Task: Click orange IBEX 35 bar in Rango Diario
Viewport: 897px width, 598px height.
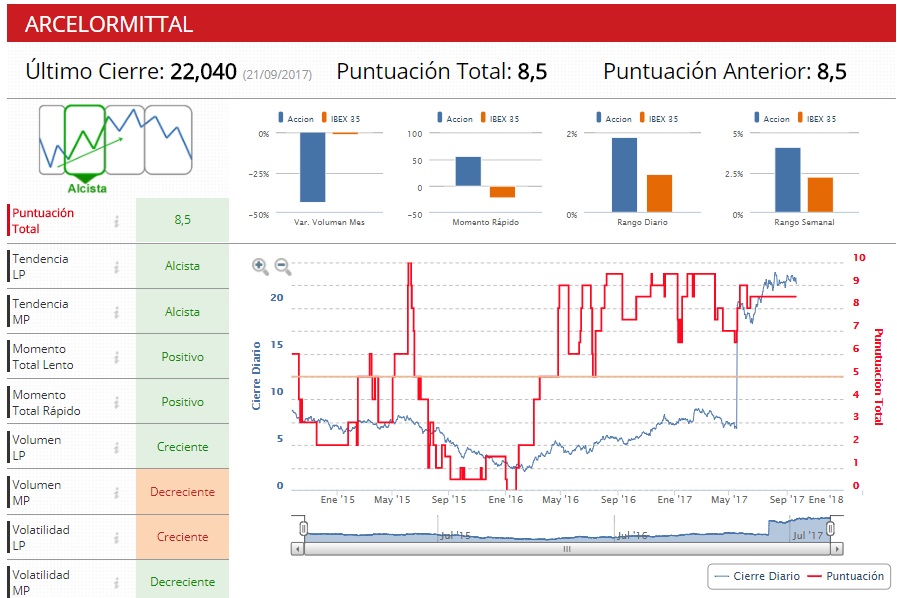Action: (x=659, y=193)
